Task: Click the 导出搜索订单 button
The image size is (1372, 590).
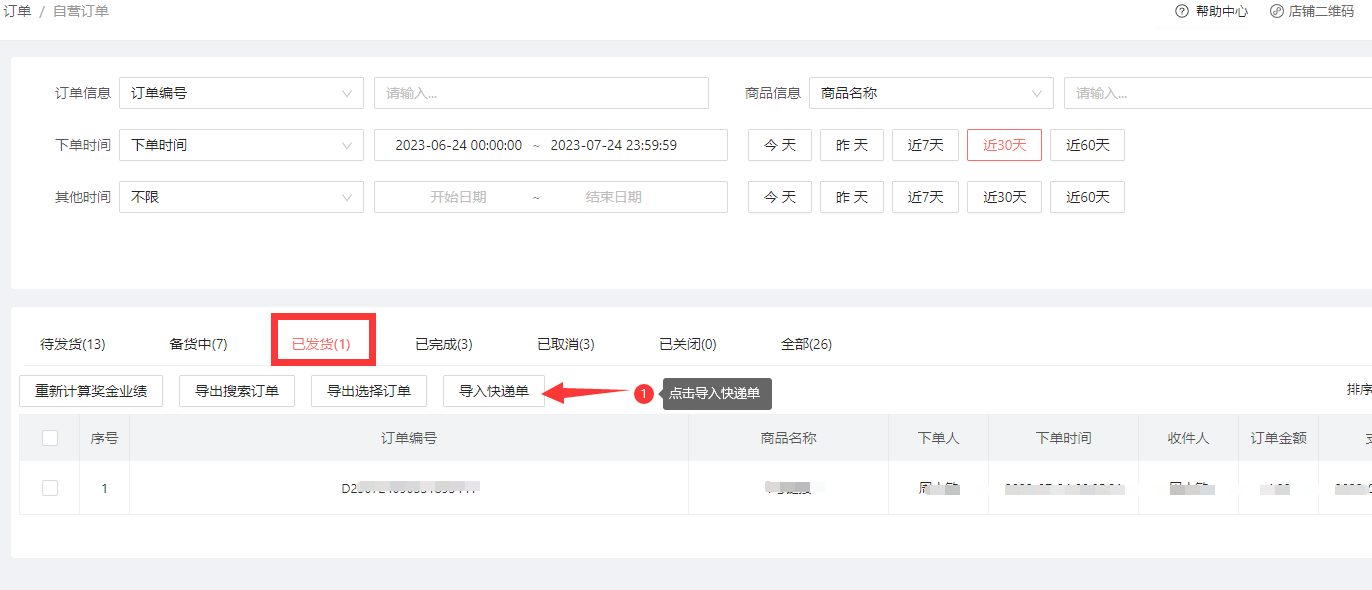Action: click(x=237, y=391)
